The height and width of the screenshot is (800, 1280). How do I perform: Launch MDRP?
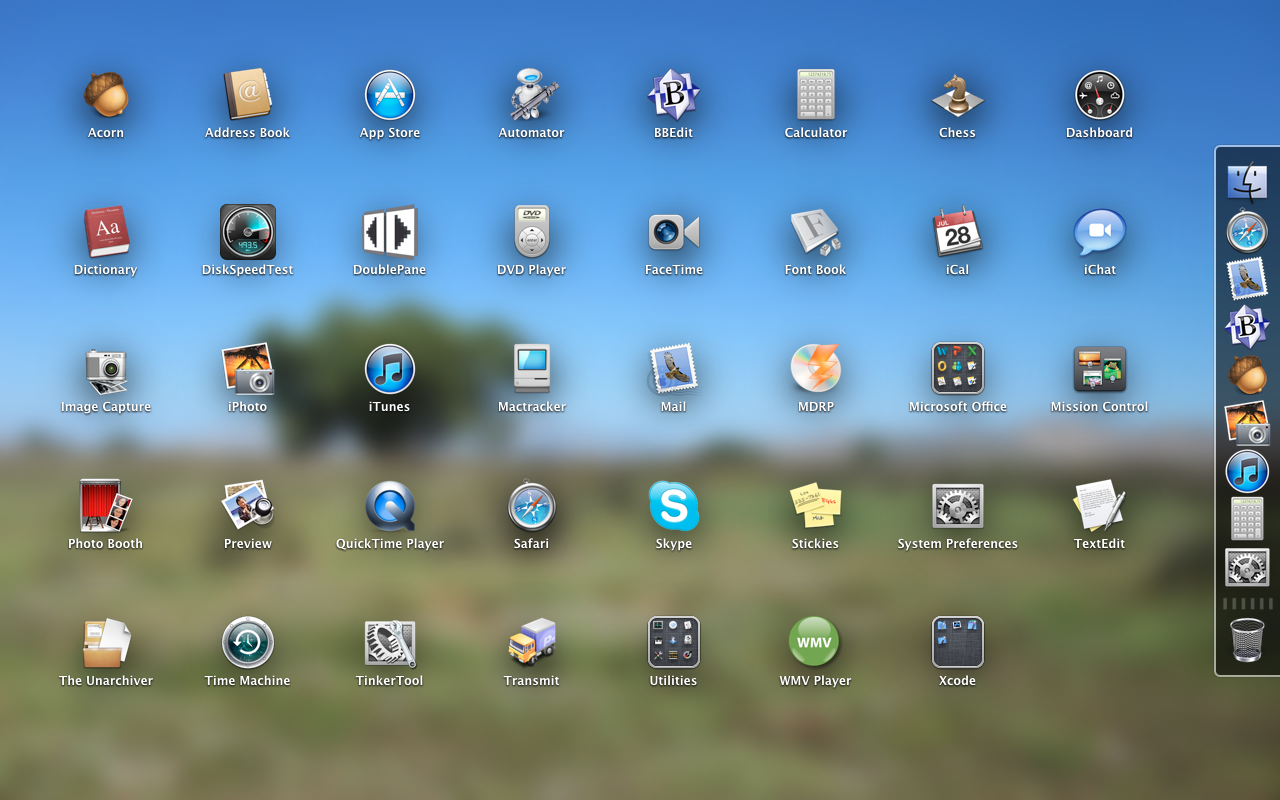(815, 369)
